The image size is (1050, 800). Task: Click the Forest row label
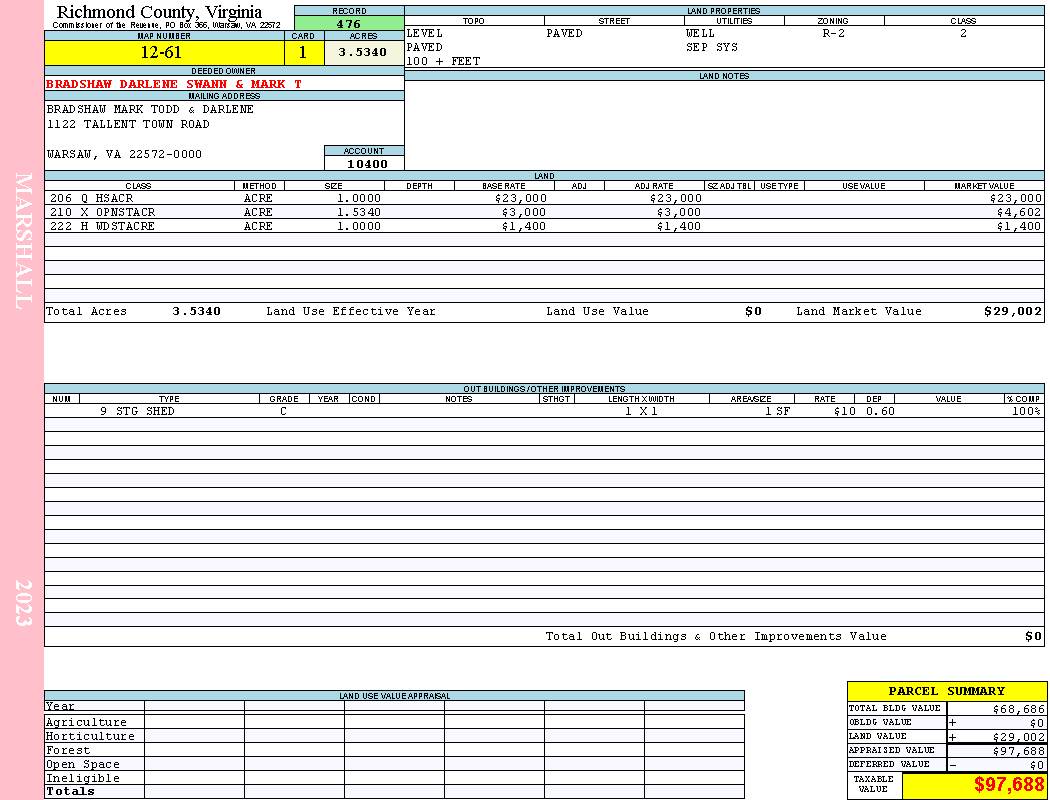click(68, 750)
